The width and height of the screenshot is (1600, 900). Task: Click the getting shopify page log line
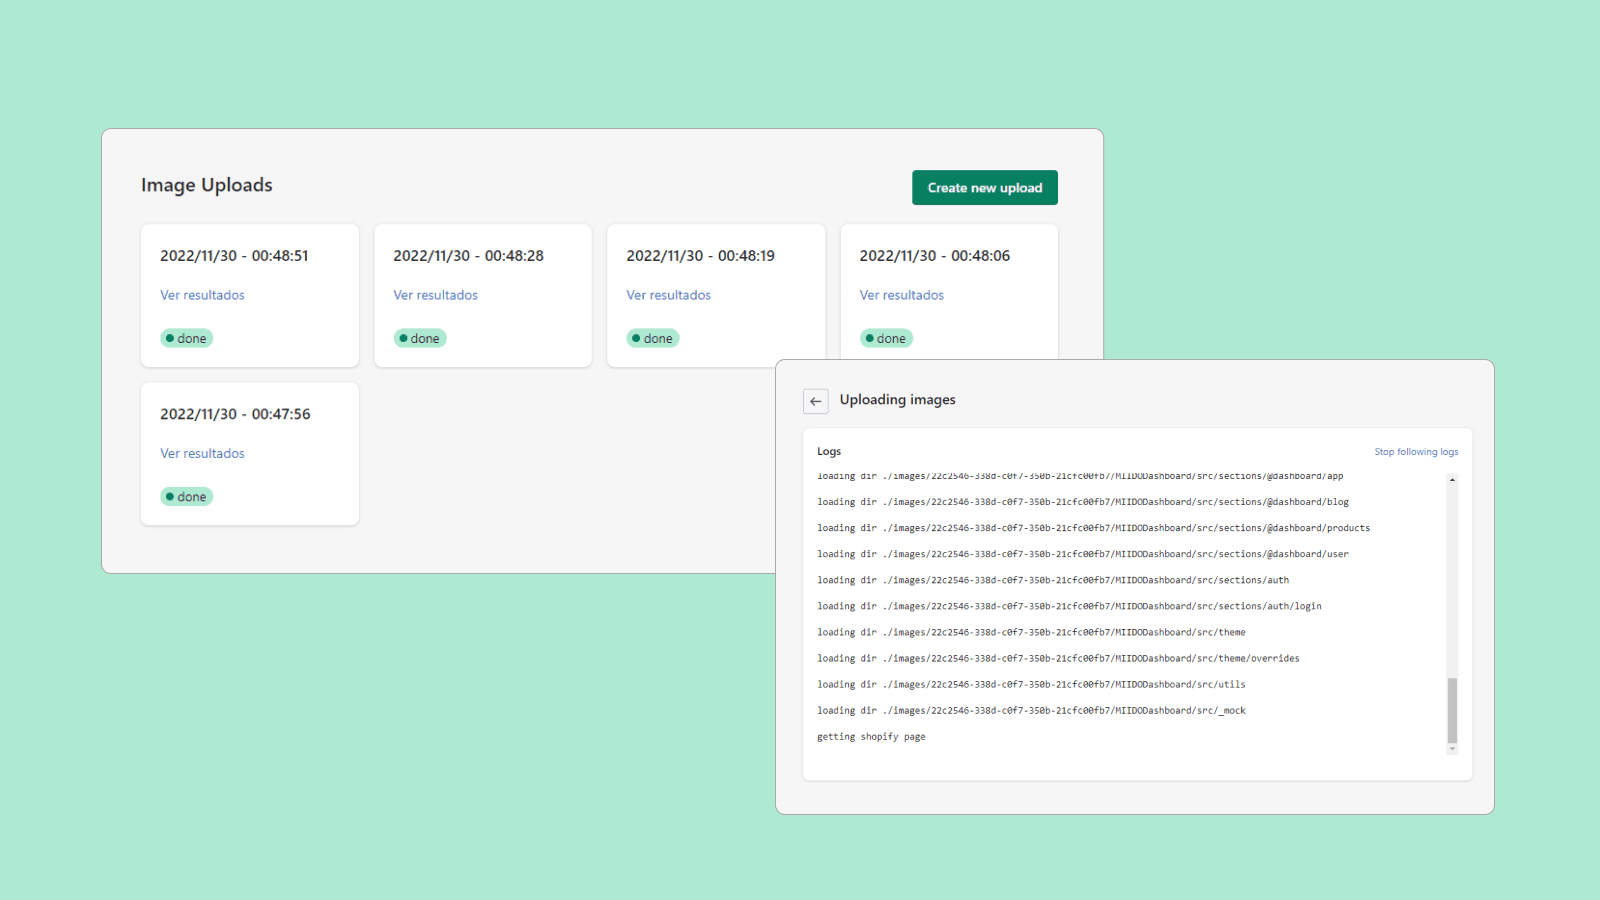(871, 736)
